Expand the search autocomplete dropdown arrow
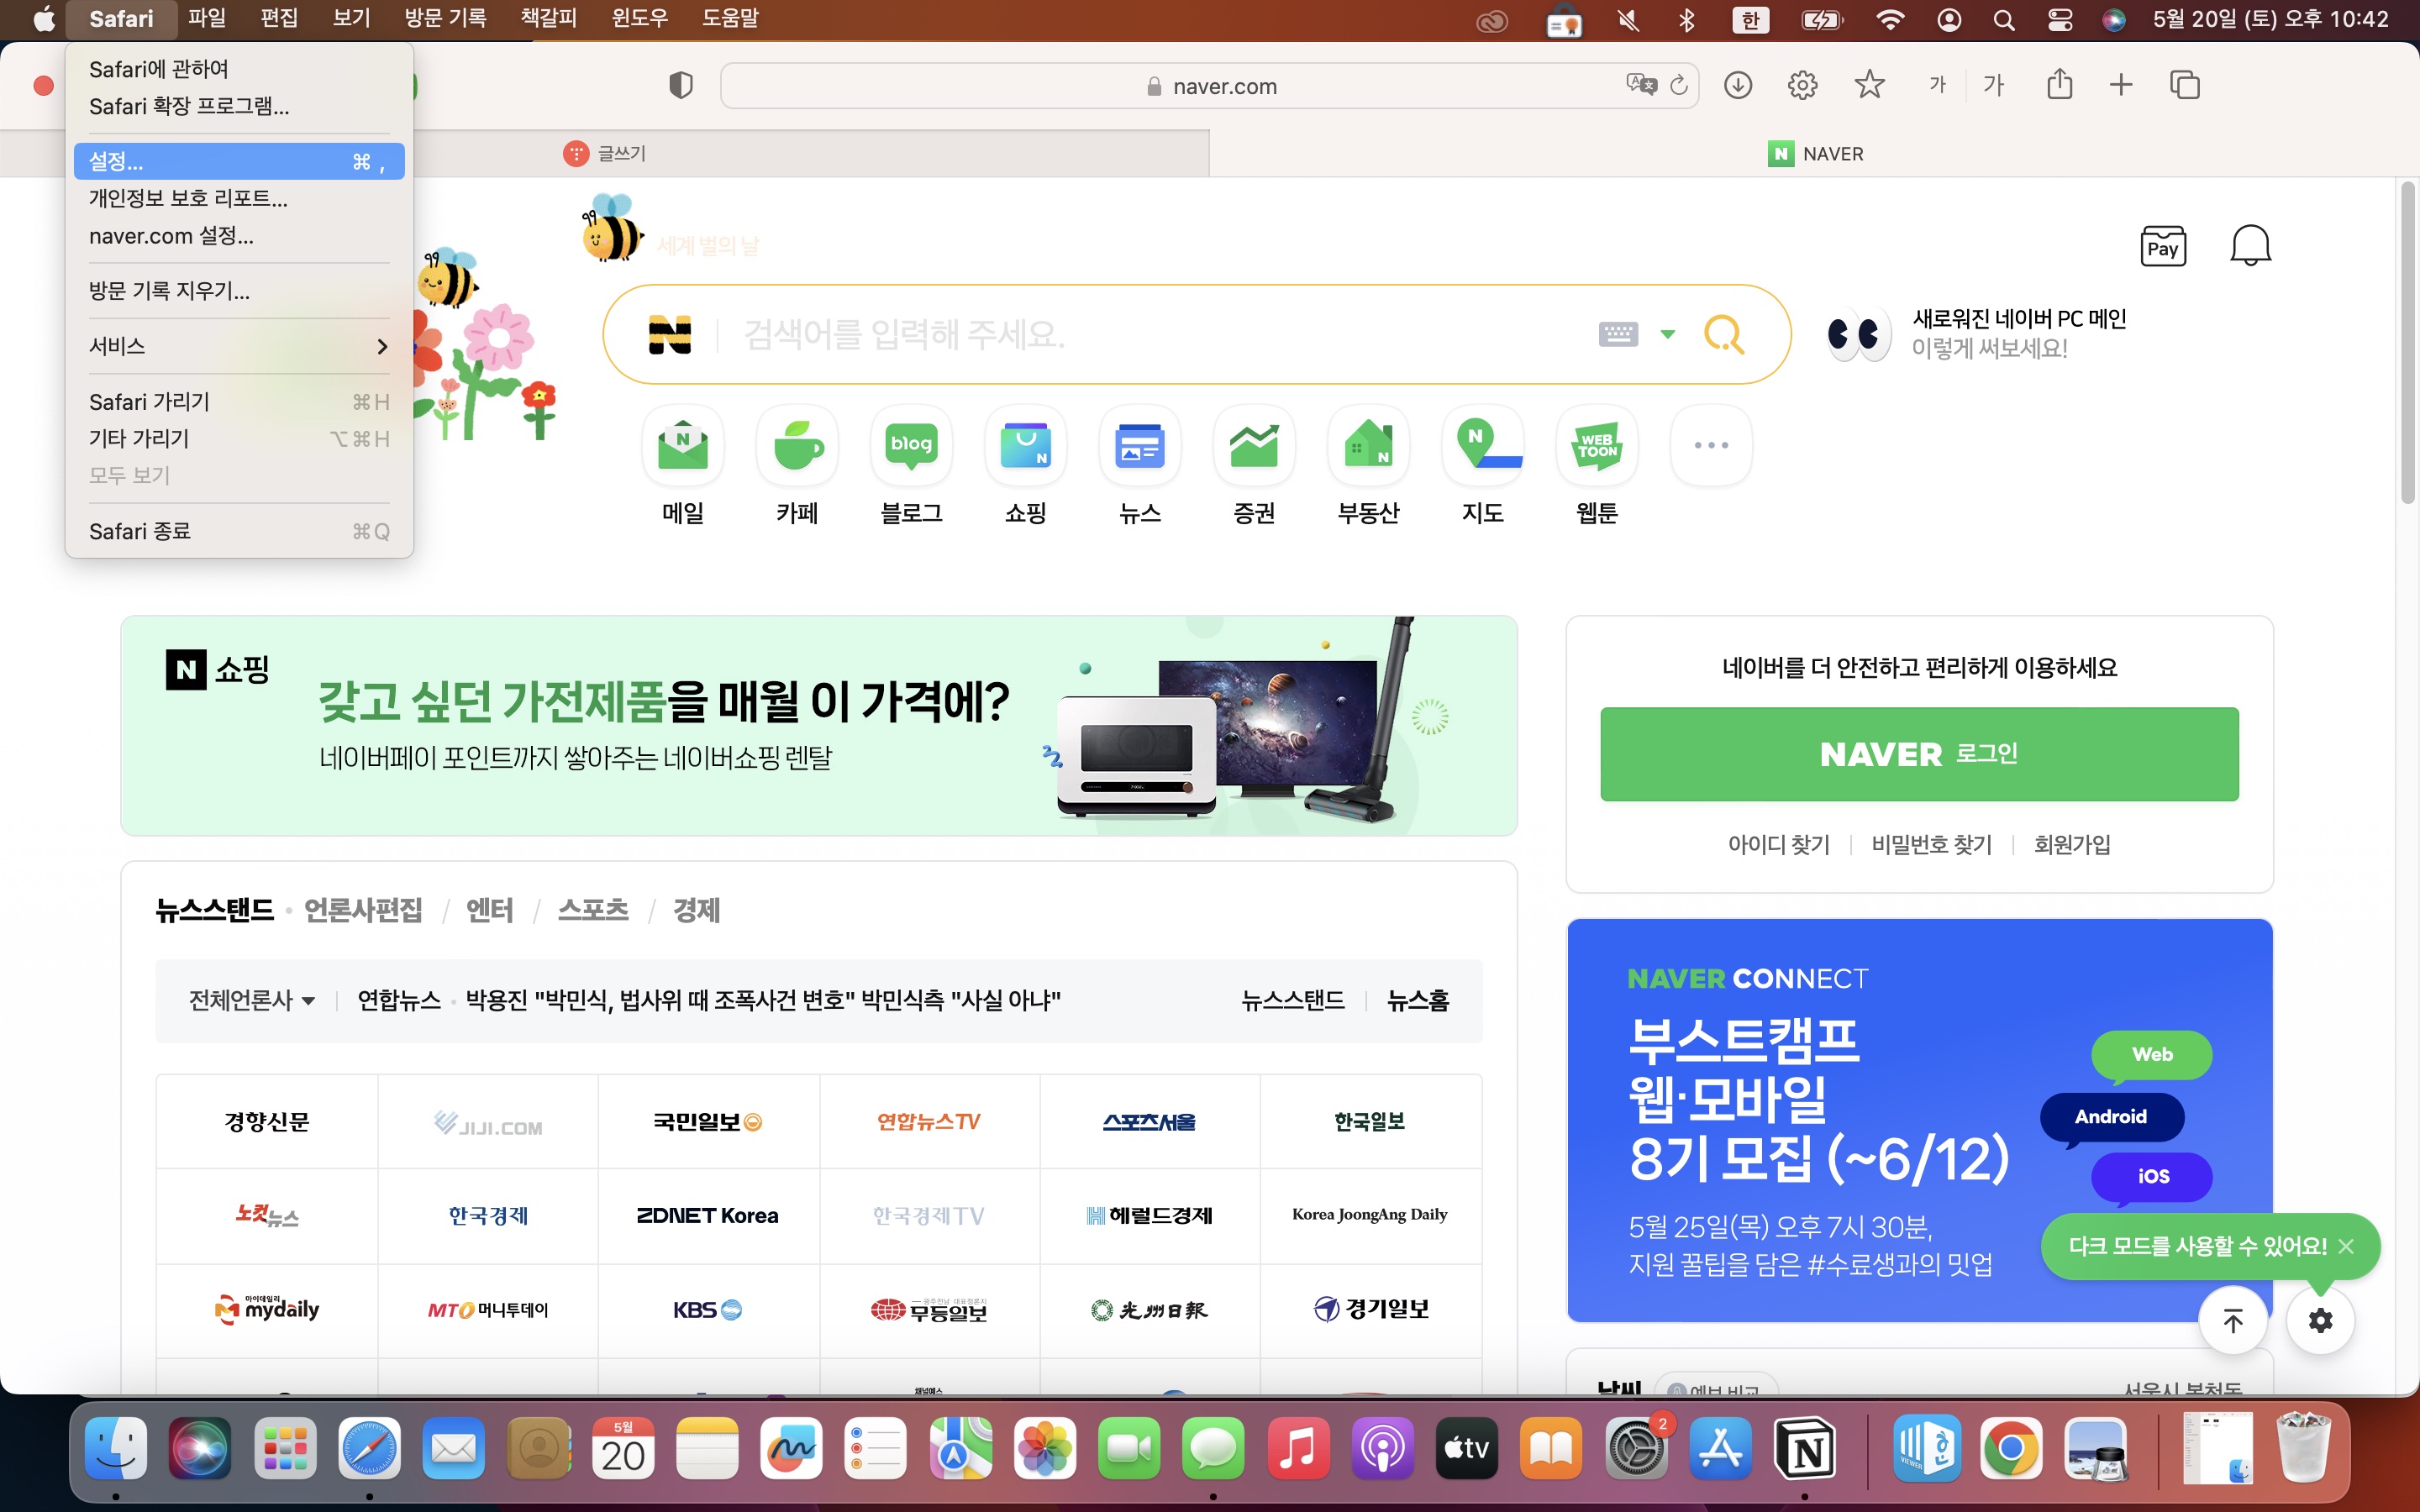 click(1667, 334)
